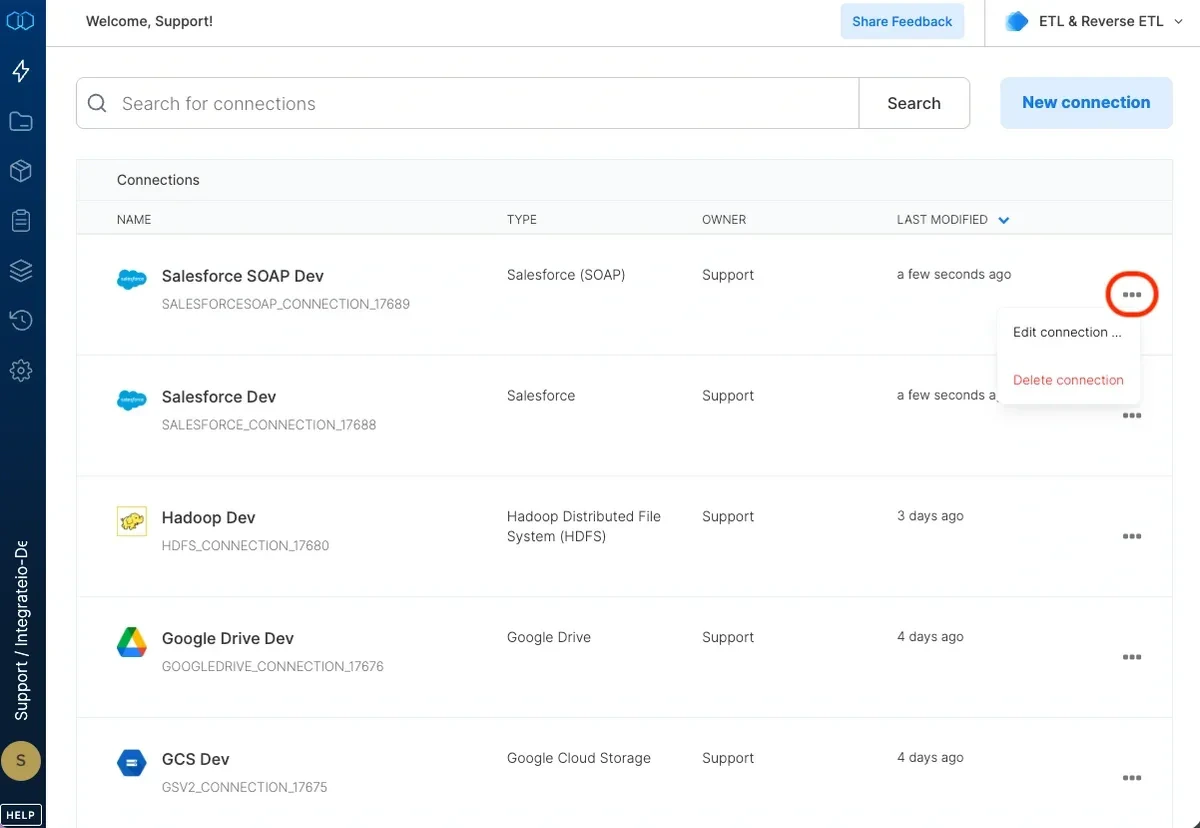The height and width of the screenshot is (828, 1200).
Task: Select Delete connection in the open menu
Action: [1067, 380]
